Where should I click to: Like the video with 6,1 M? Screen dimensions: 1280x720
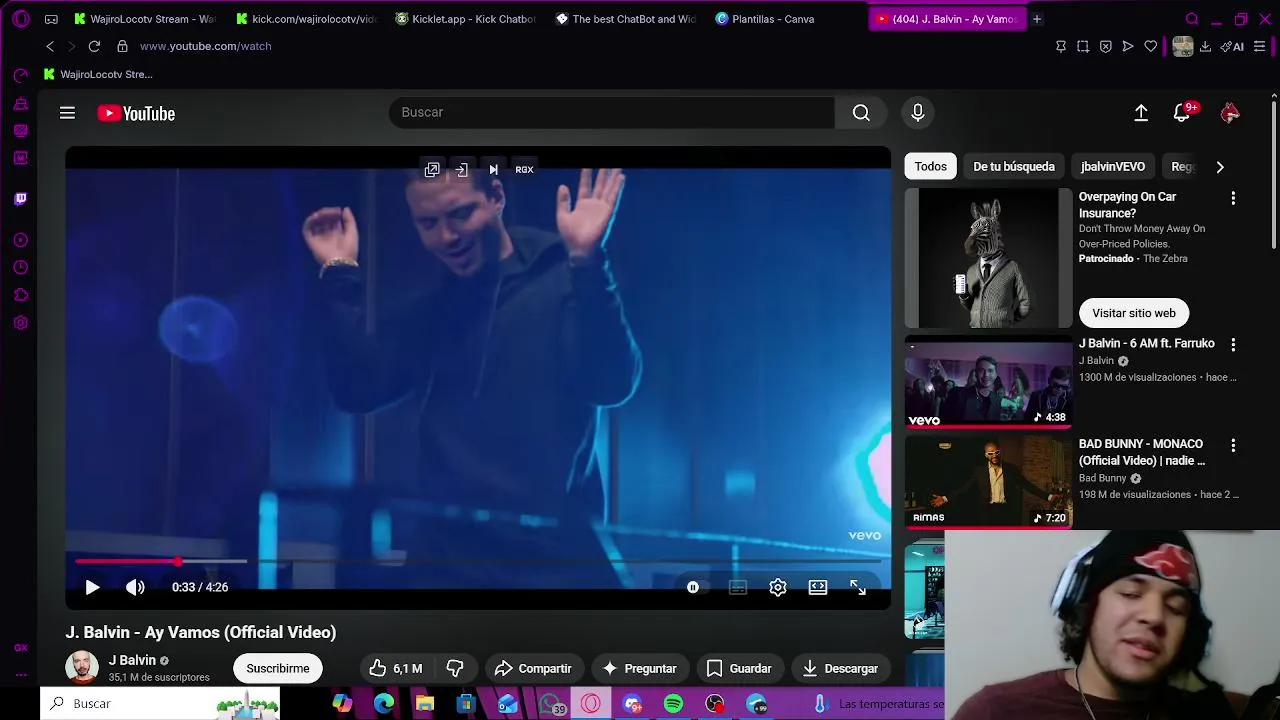(x=396, y=668)
